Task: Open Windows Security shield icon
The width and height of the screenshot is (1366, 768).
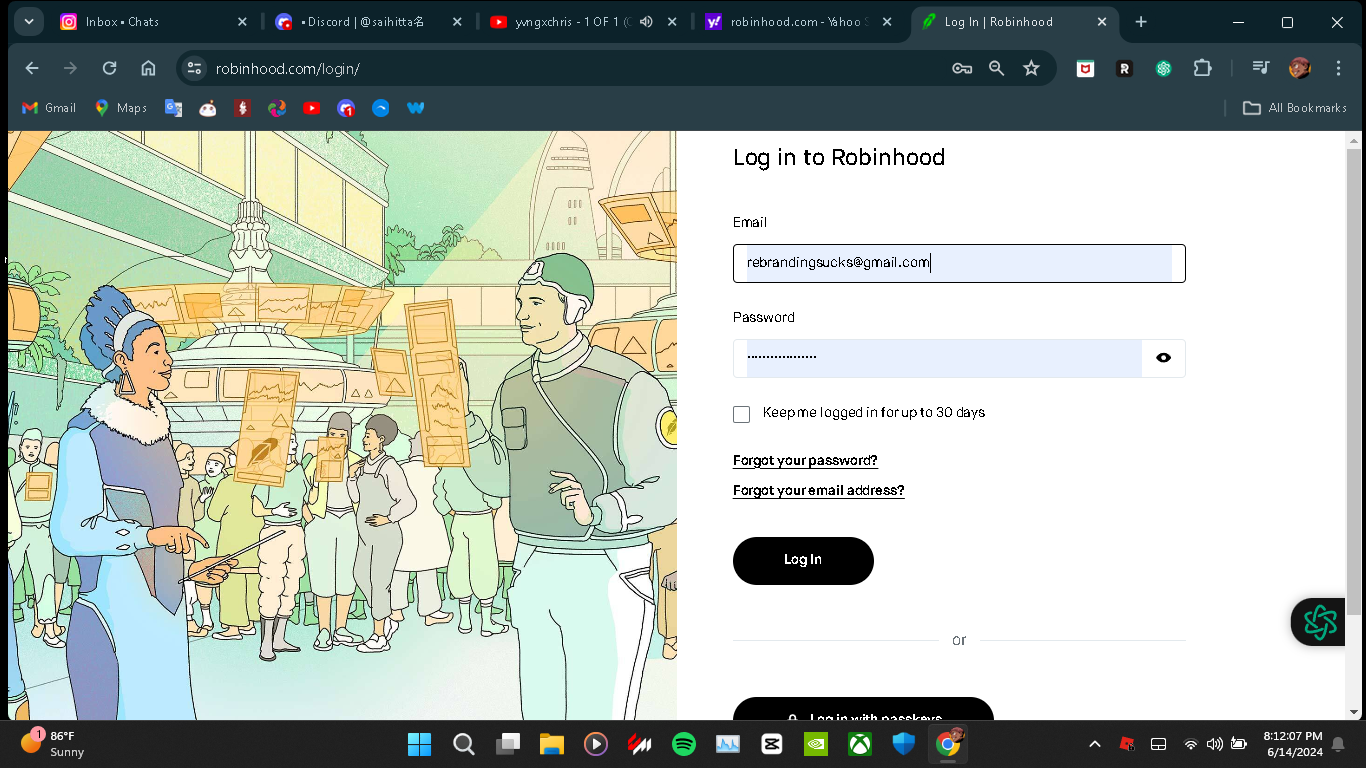Action: 904,744
